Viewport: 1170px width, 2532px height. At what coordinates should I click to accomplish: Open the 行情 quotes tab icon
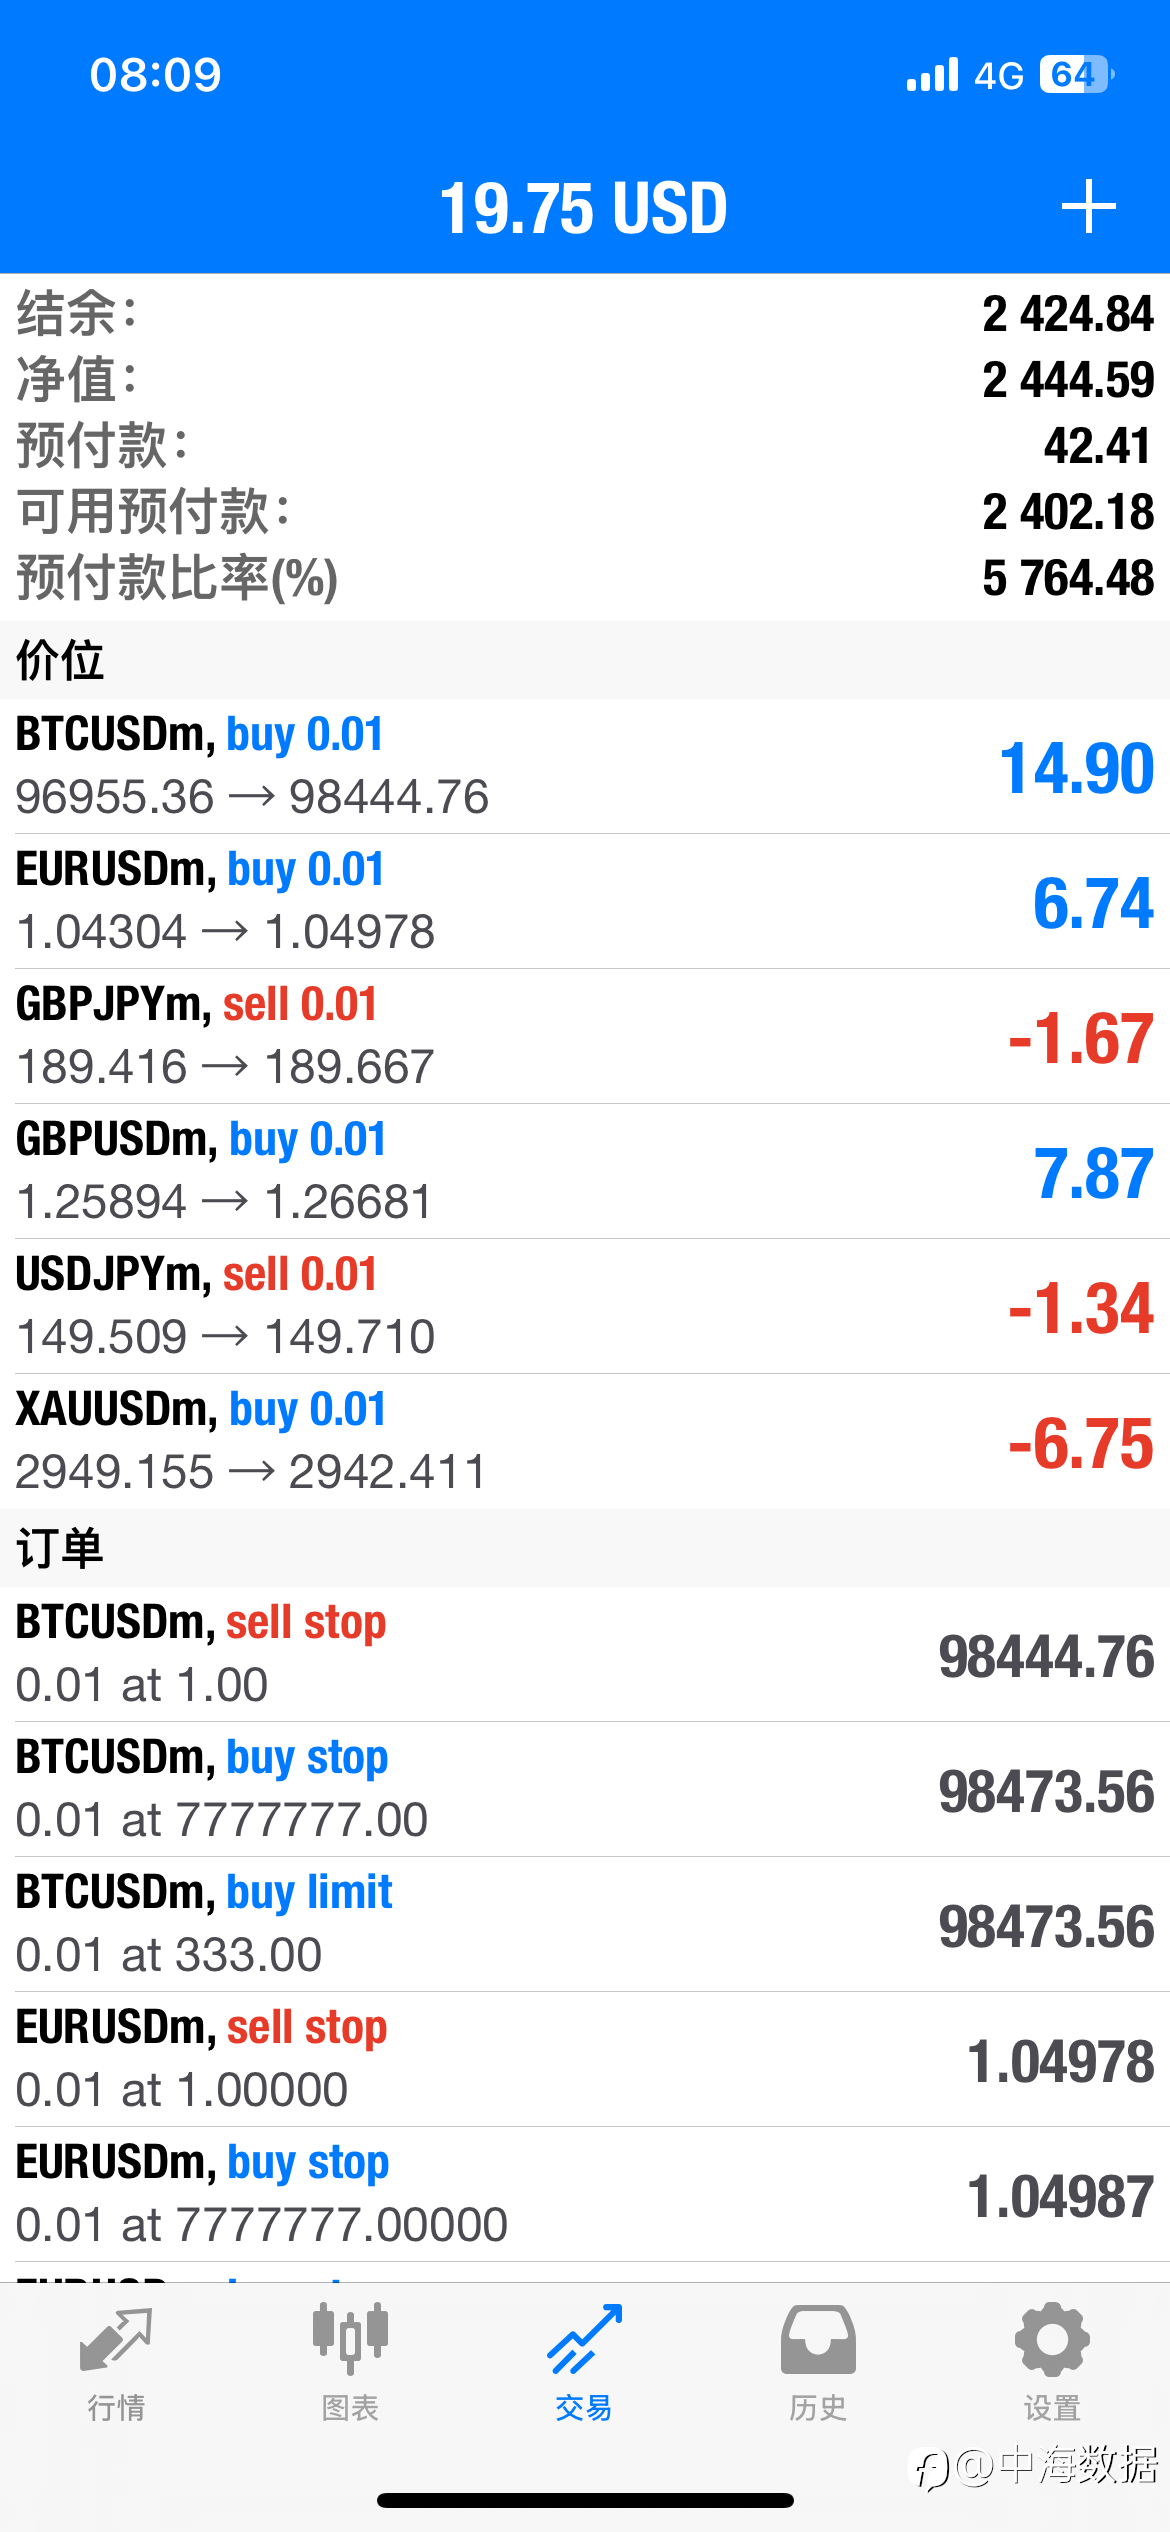[116, 2340]
